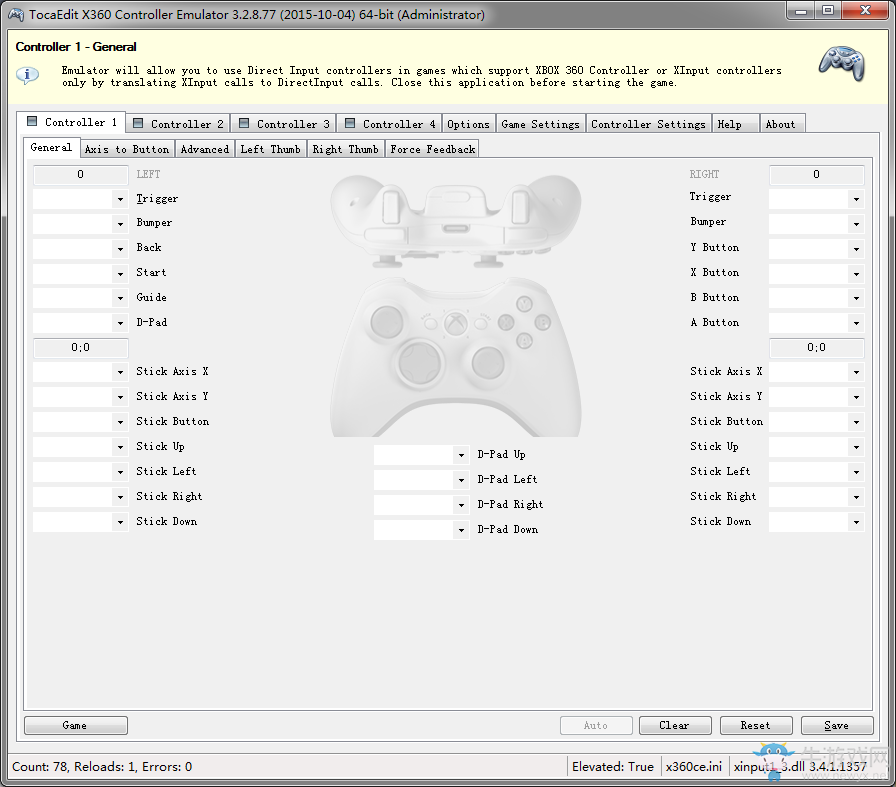896x787 pixels.
Task: Open the About tab
Action: pos(782,123)
